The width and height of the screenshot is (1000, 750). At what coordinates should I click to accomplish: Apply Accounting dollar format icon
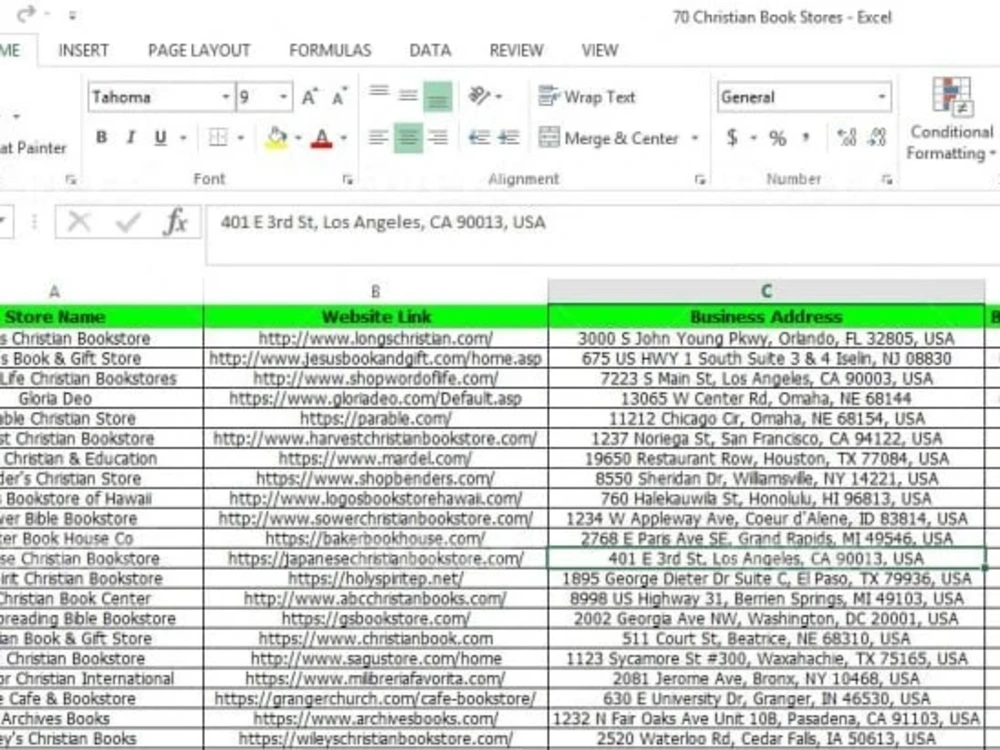click(x=733, y=138)
